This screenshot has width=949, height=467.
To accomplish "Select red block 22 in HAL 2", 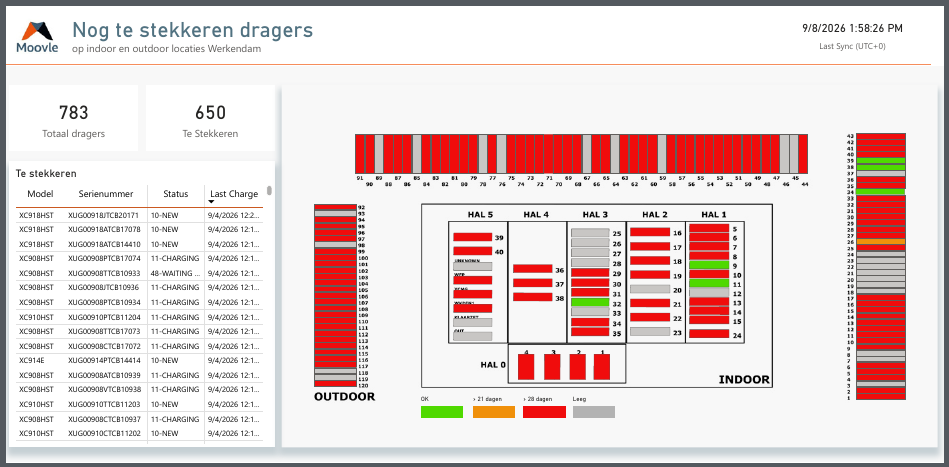I will 650,317.
